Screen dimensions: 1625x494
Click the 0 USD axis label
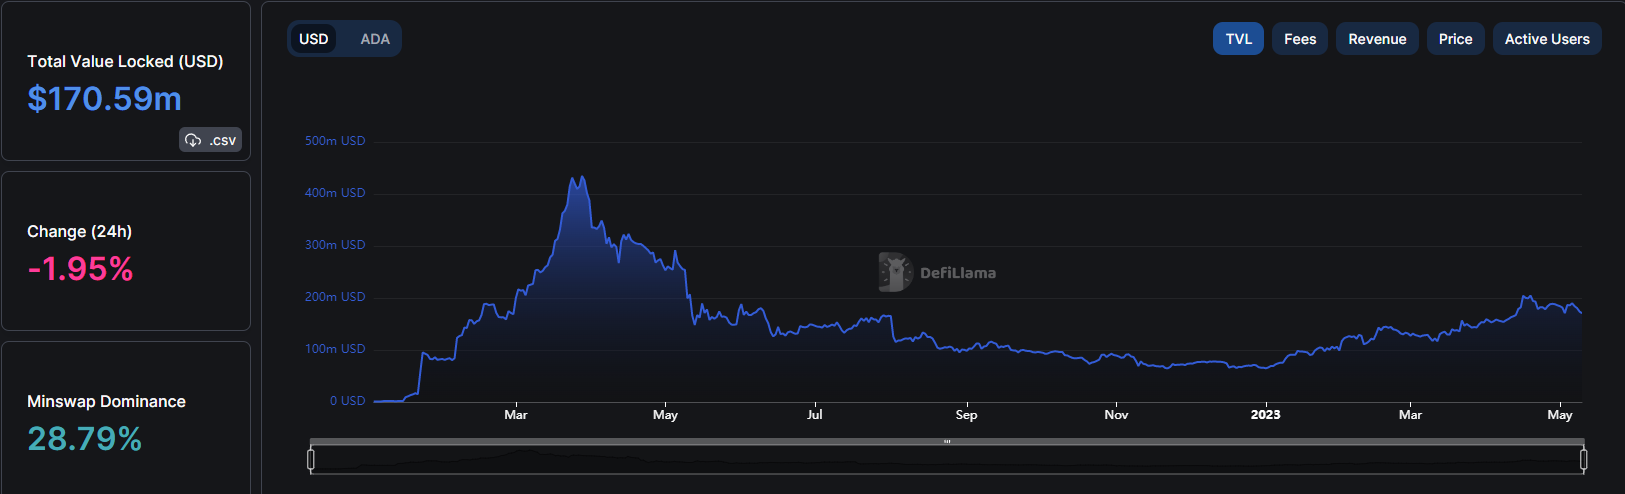[x=347, y=401]
